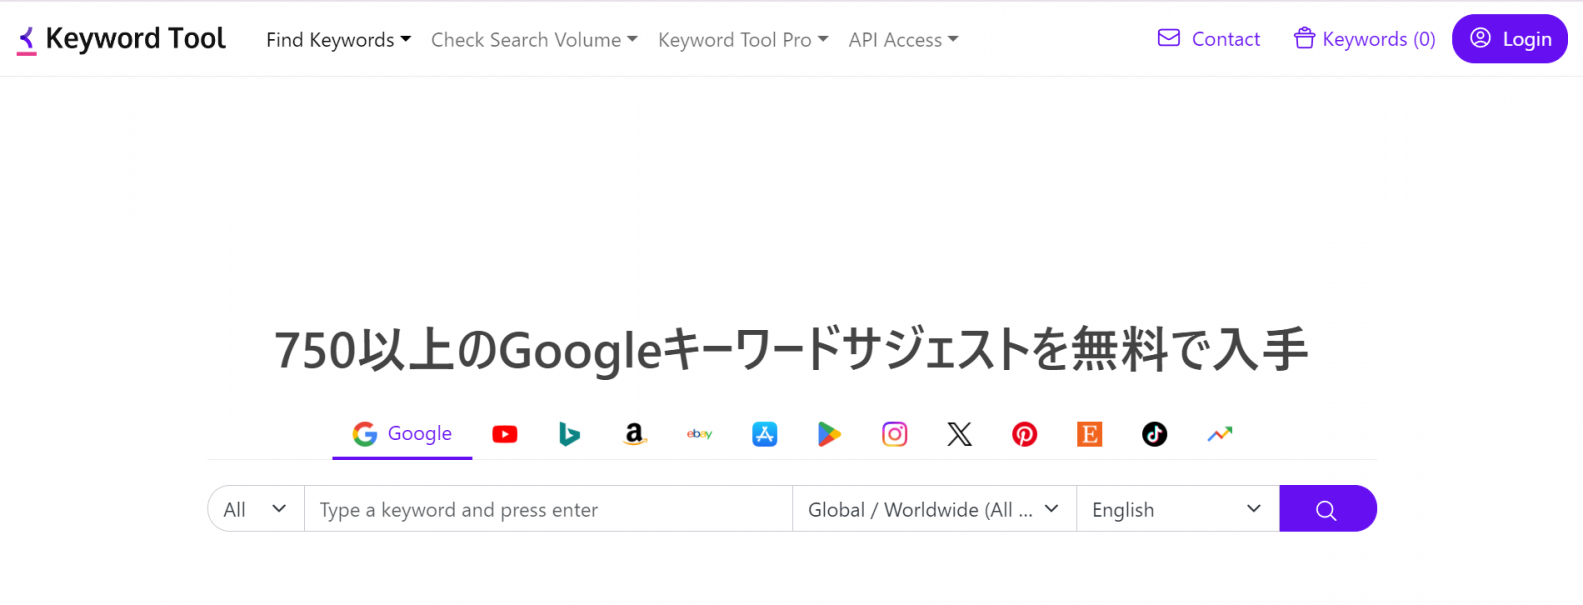This screenshot has height=605, width=1583.
Task: Select the YouTube keyword source icon
Action: coord(505,434)
